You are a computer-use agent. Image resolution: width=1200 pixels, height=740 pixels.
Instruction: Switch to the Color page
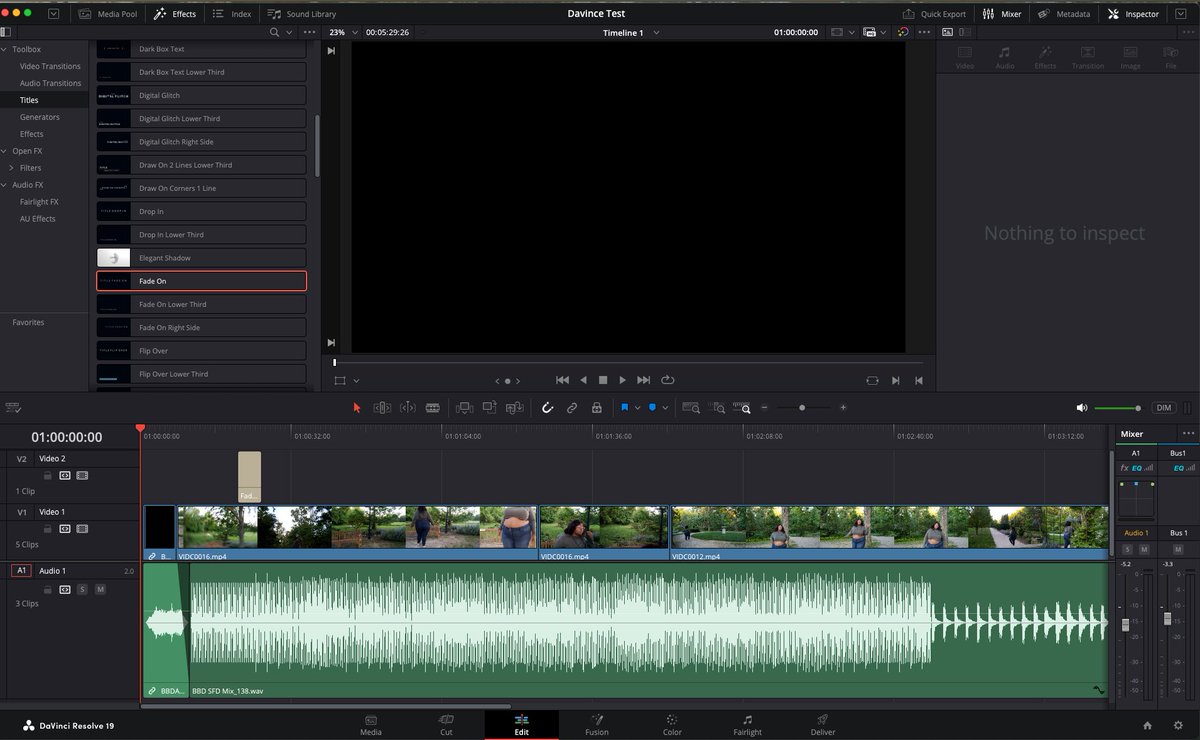(x=672, y=725)
